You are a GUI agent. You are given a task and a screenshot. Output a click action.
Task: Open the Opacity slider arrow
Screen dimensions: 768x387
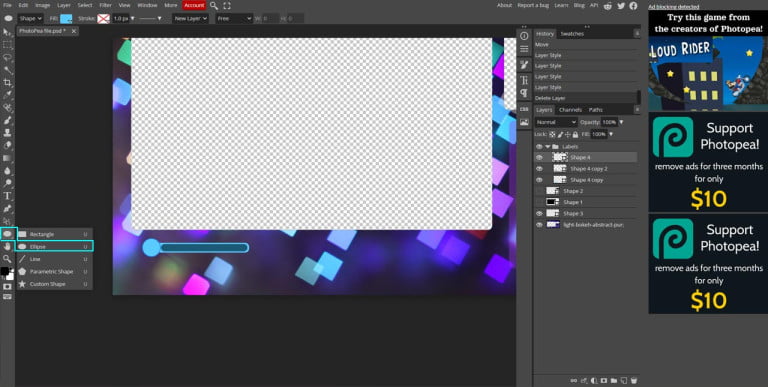pos(621,122)
